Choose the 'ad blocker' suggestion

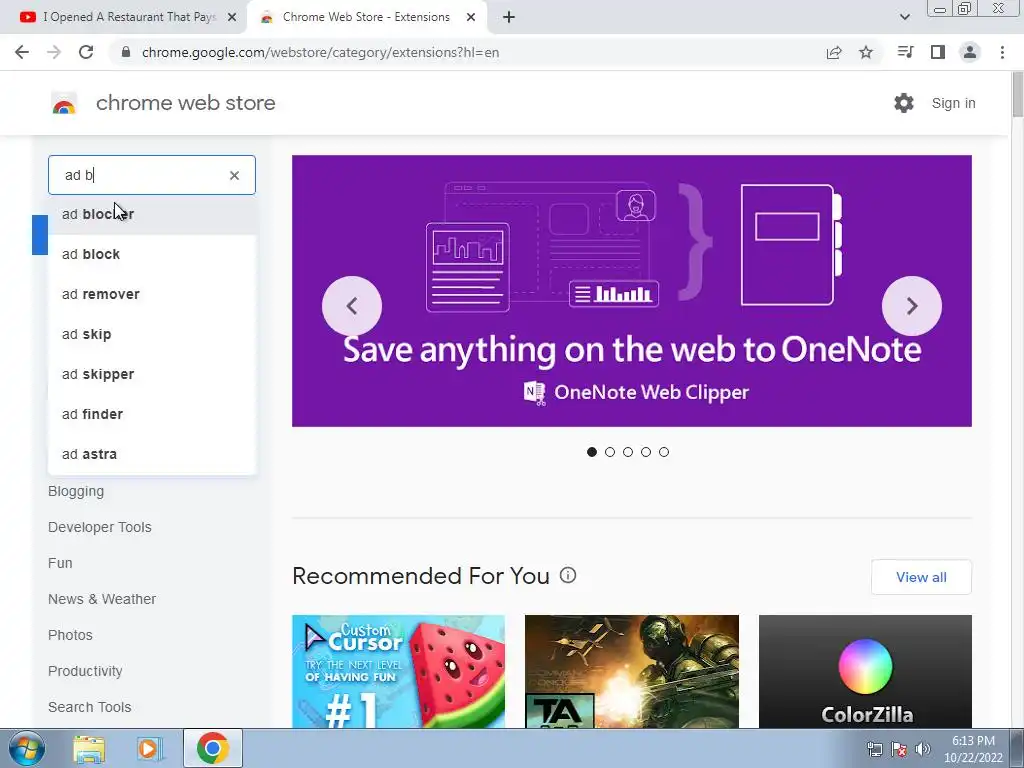point(152,214)
